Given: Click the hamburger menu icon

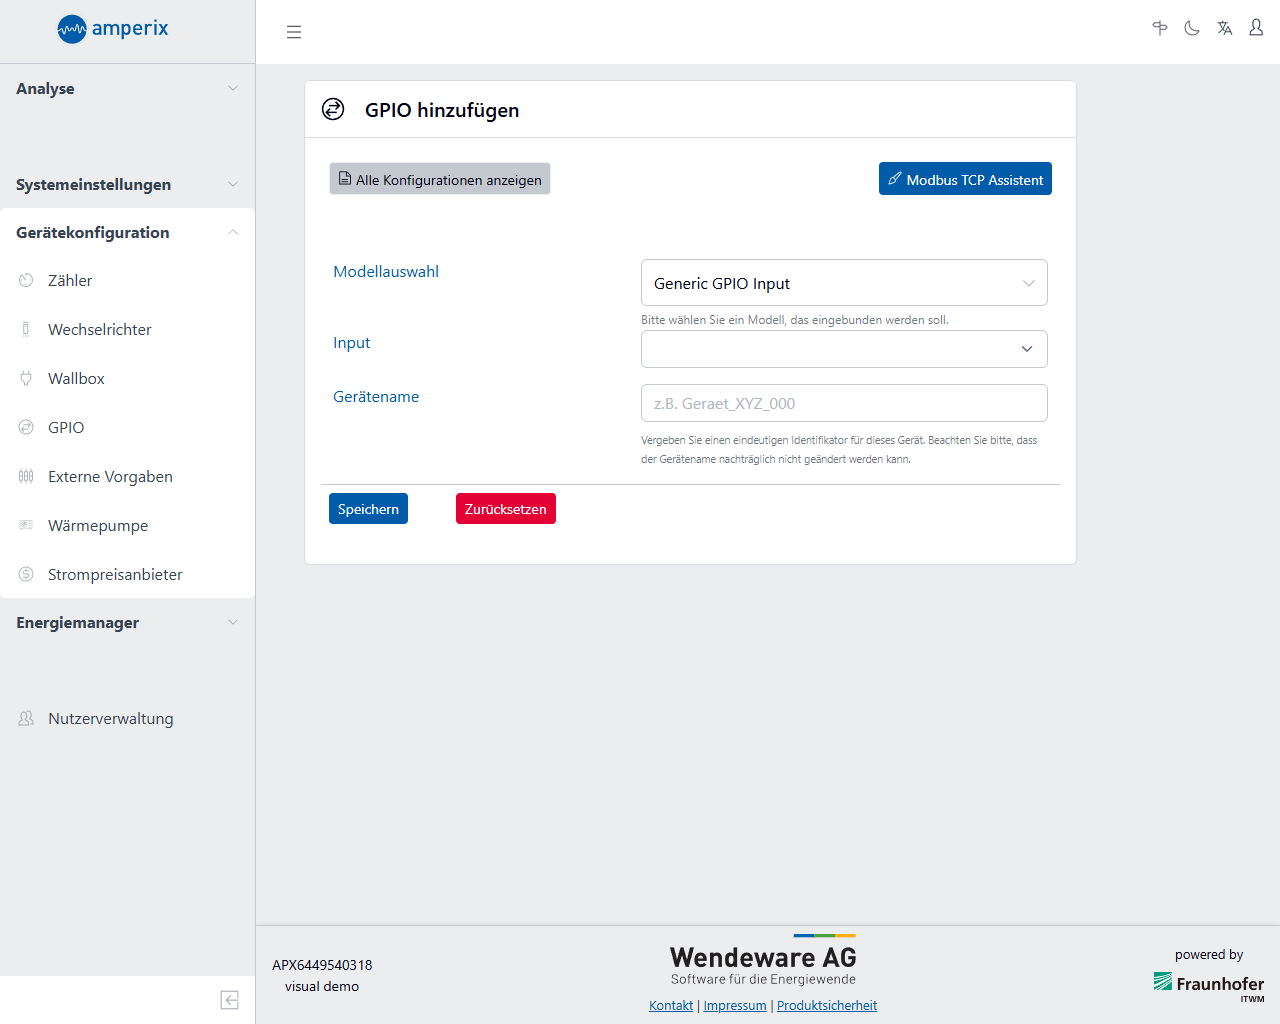Looking at the screenshot, I should click(294, 32).
